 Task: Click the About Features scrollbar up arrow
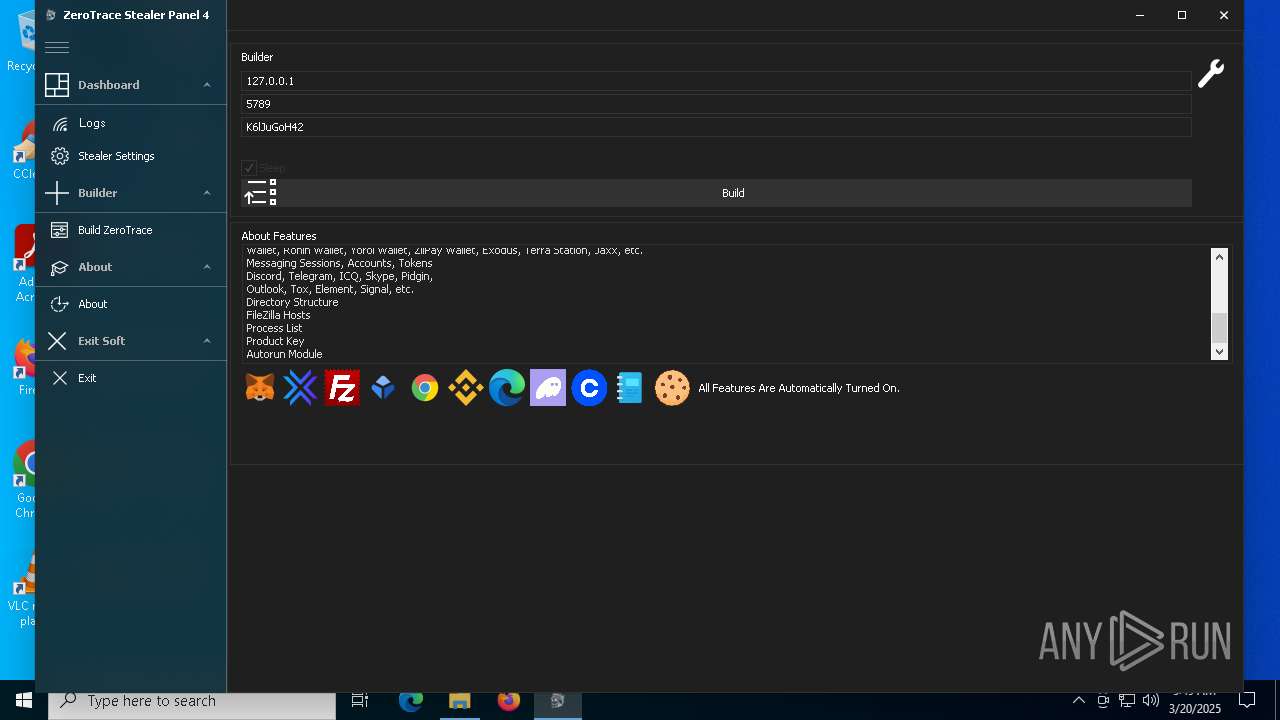(1219, 257)
